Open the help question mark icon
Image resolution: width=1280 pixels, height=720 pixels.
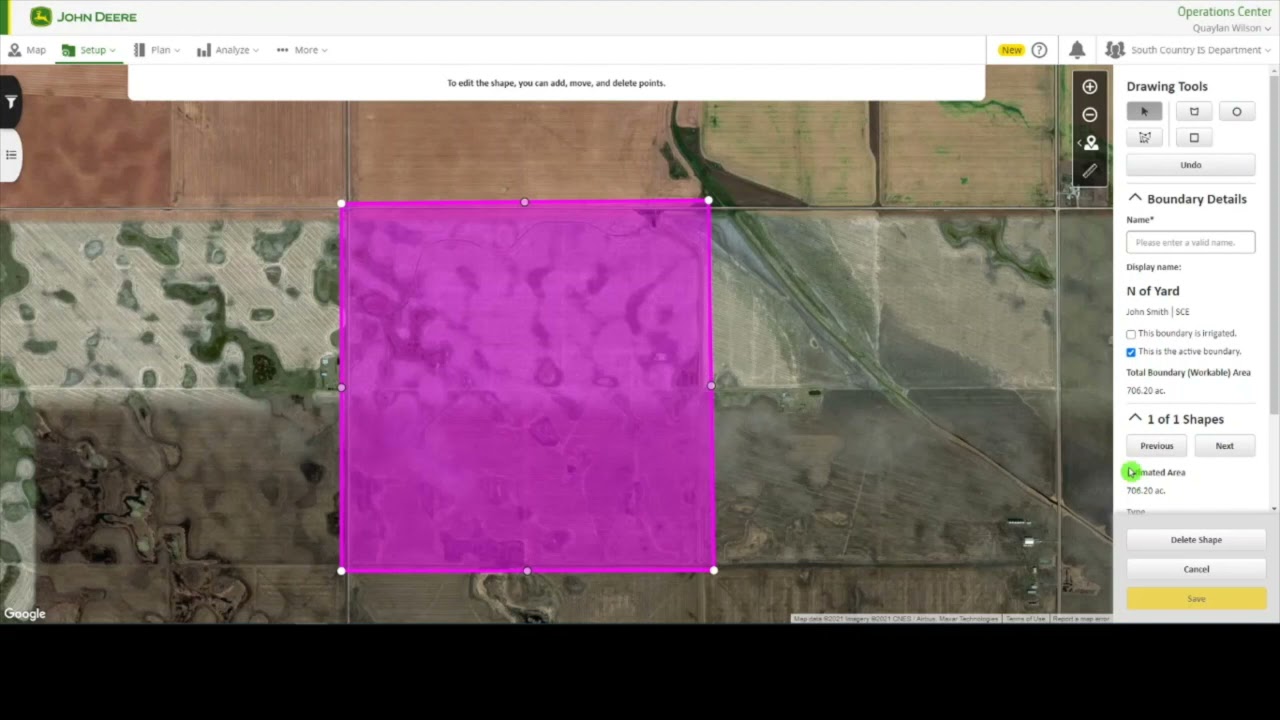point(1039,50)
